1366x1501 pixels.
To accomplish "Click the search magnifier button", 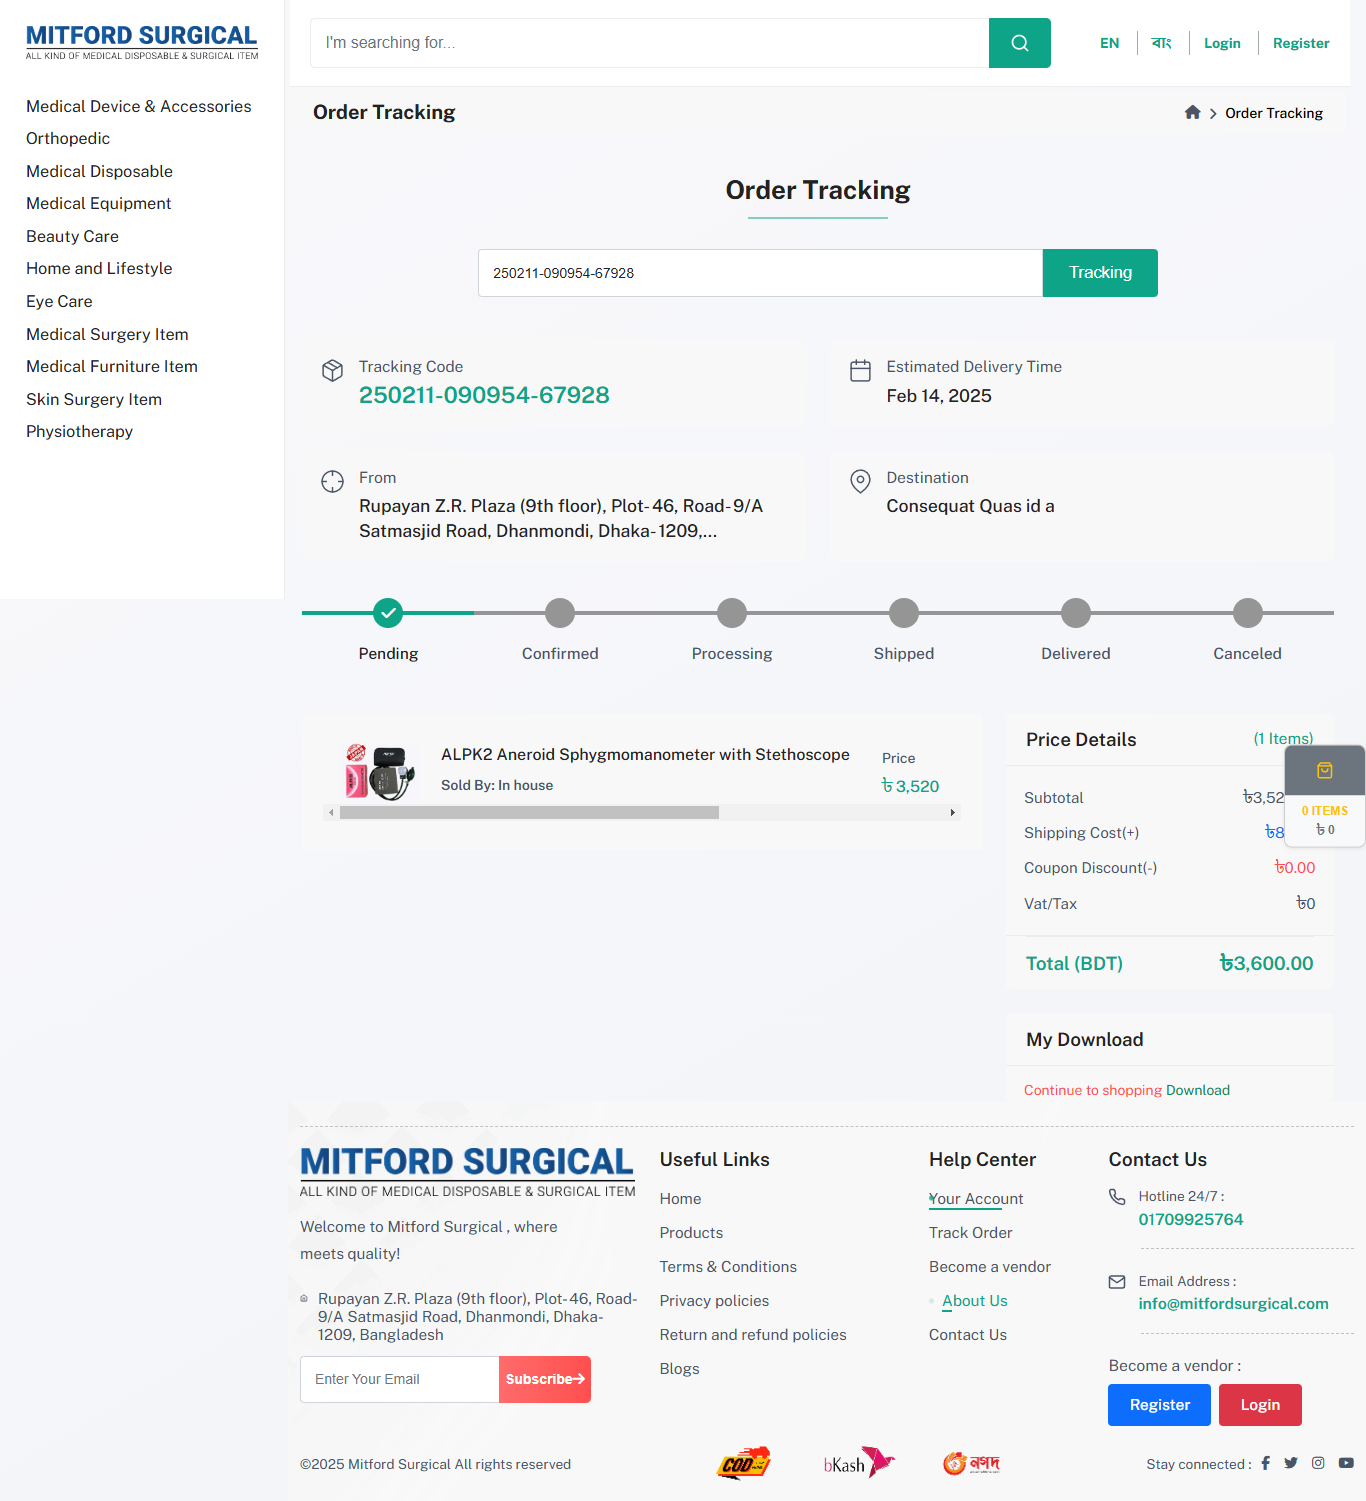I will click(1019, 43).
